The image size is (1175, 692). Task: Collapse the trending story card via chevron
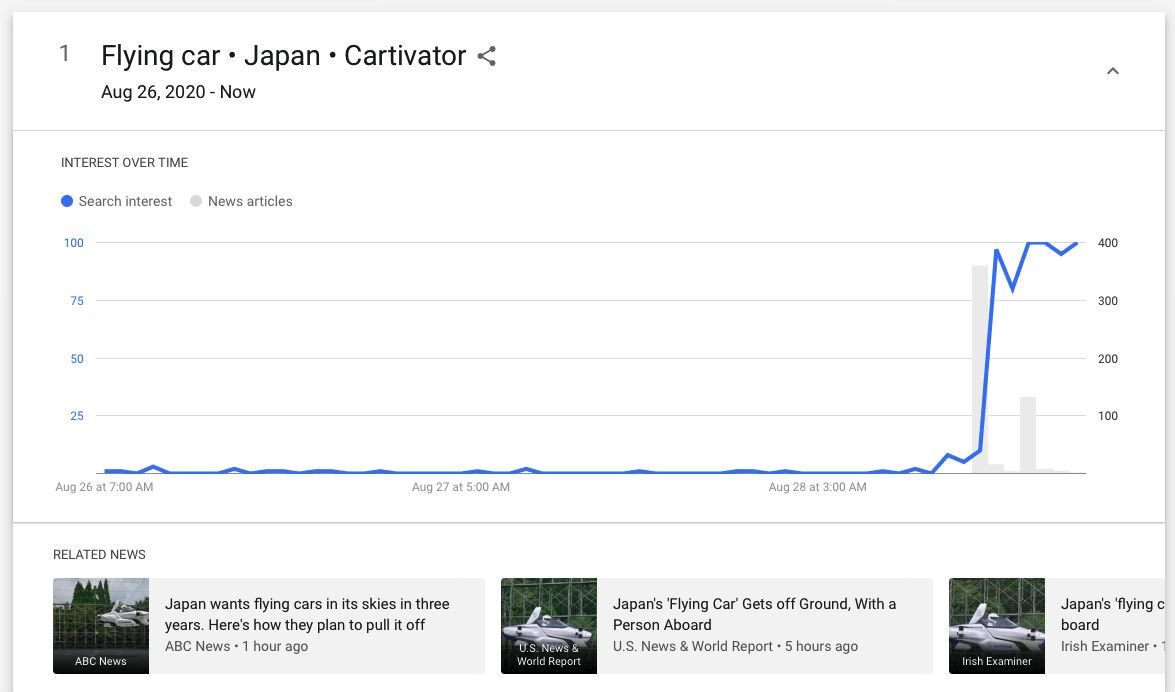(x=1112, y=71)
